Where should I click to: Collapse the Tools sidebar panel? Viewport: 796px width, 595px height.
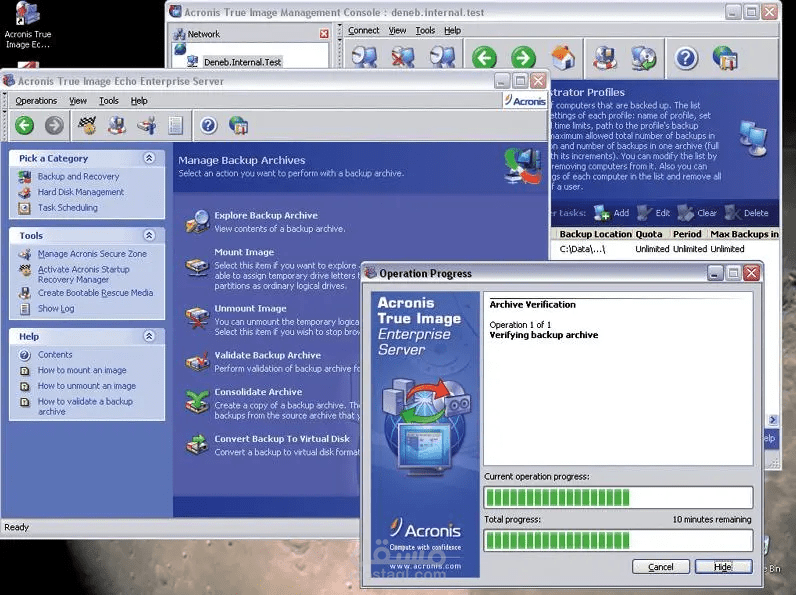149,235
